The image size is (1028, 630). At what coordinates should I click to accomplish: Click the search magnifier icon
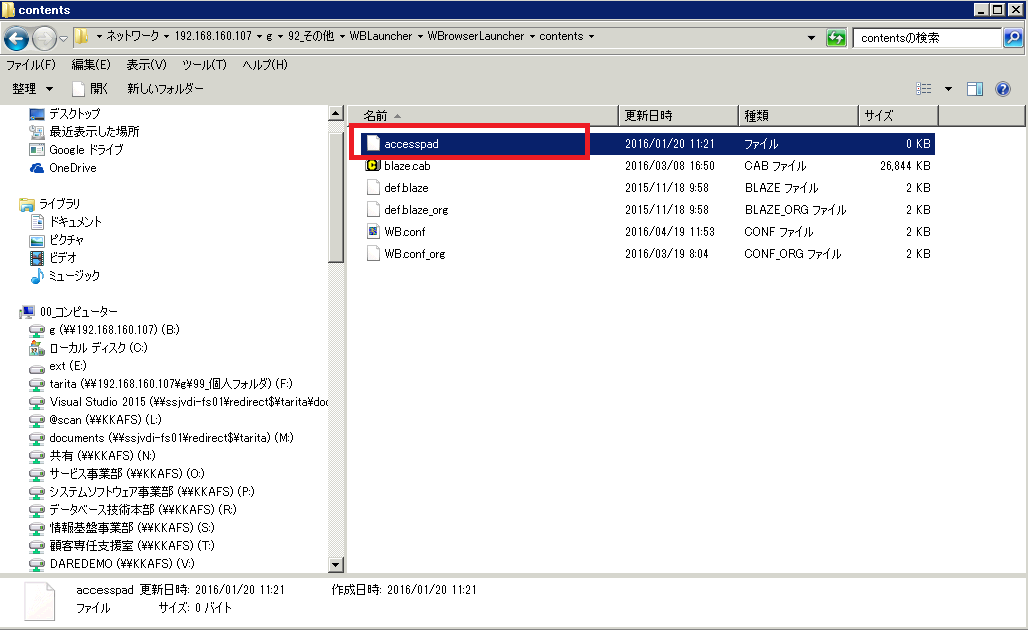pos(1012,38)
